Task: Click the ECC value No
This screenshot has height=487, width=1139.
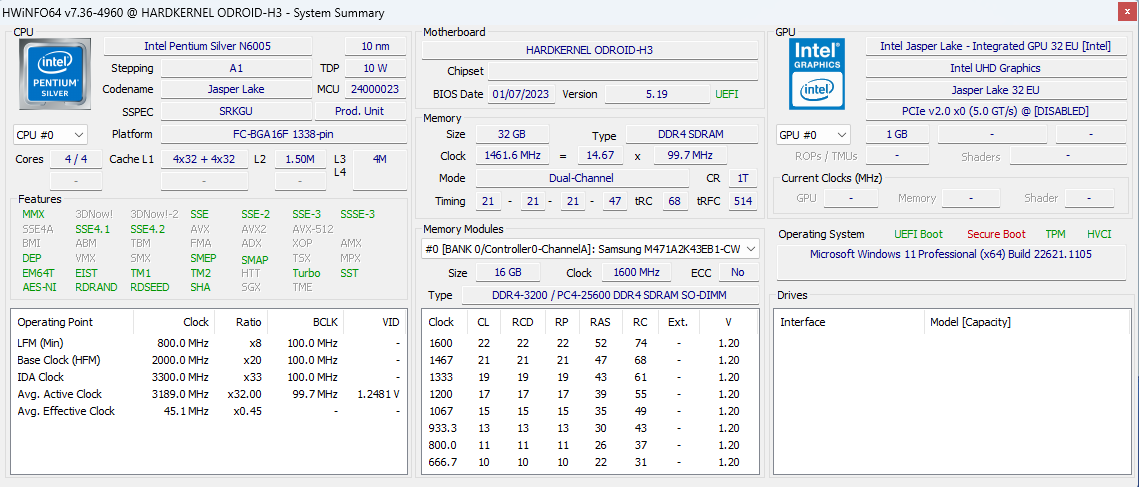Action: 739,273
